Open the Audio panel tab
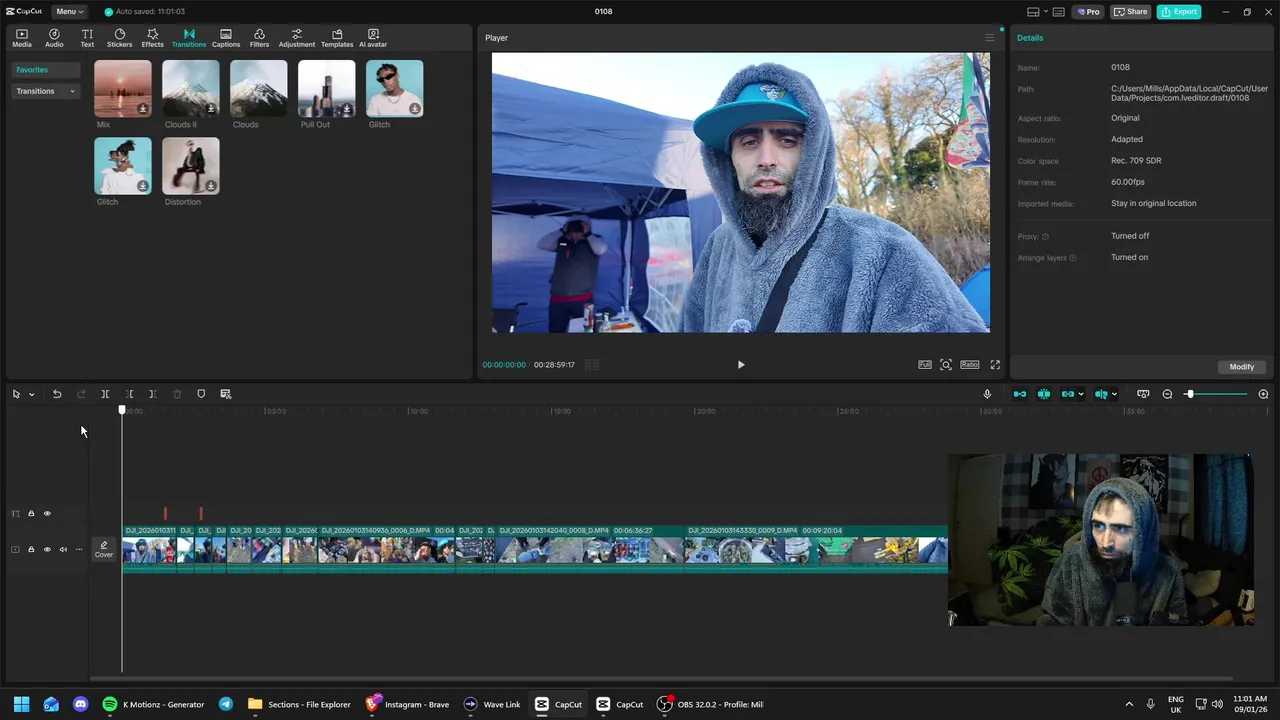 [x=54, y=38]
